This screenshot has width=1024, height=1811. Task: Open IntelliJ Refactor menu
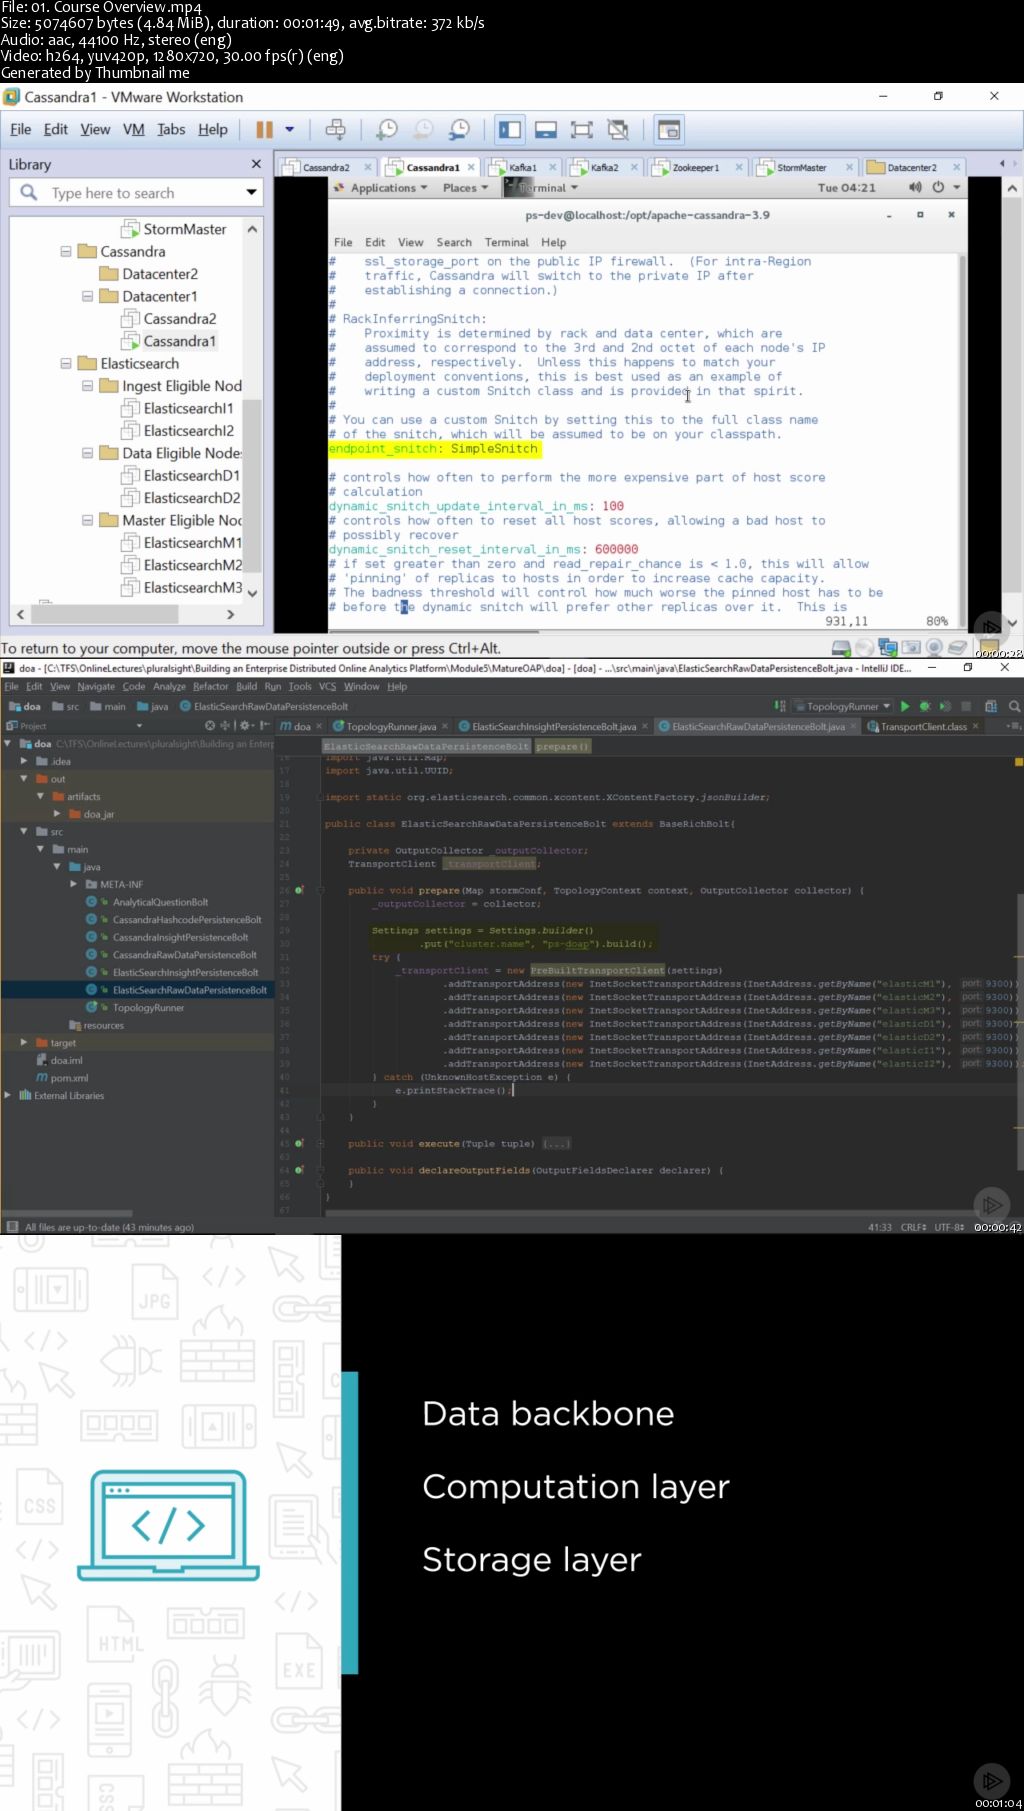[211, 686]
